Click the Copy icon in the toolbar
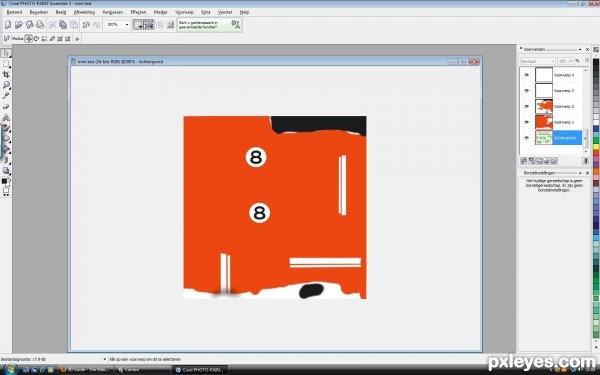 [x=63, y=25]
